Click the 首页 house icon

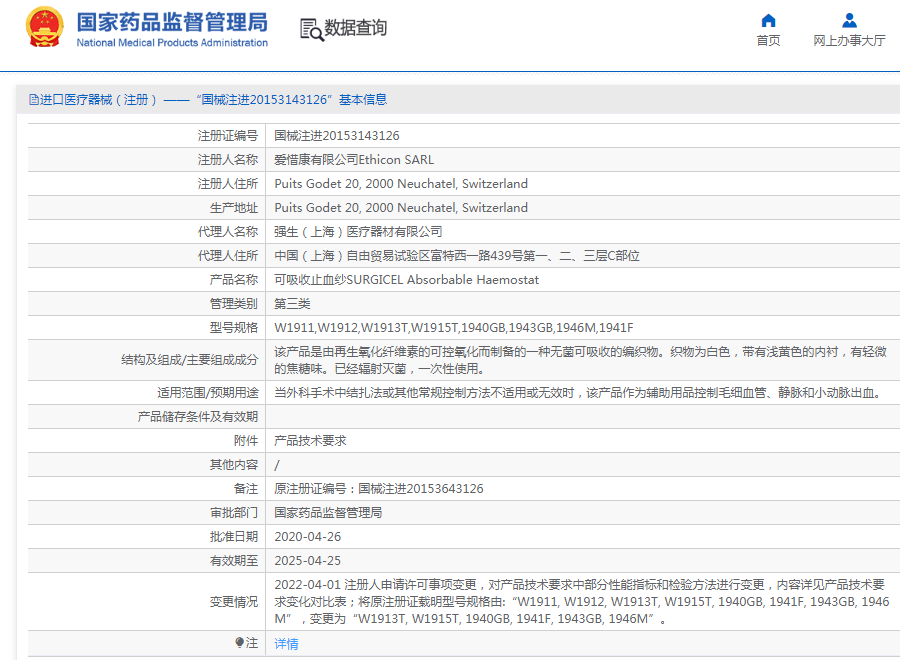pos(768,20)
